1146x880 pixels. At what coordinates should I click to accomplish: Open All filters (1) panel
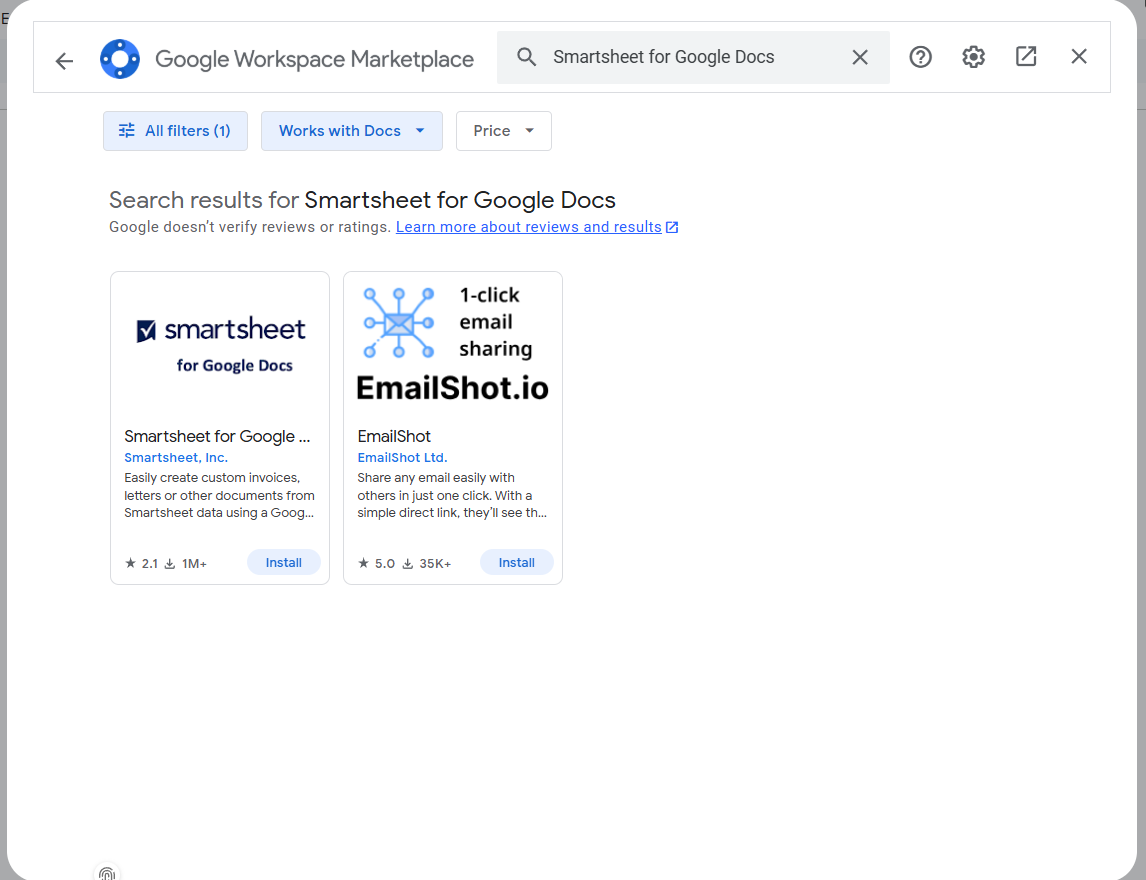click(175, 131)
